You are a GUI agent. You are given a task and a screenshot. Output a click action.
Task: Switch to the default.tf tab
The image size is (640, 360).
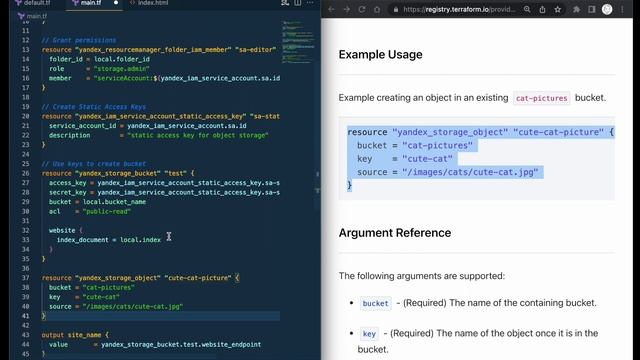(33, 3)
